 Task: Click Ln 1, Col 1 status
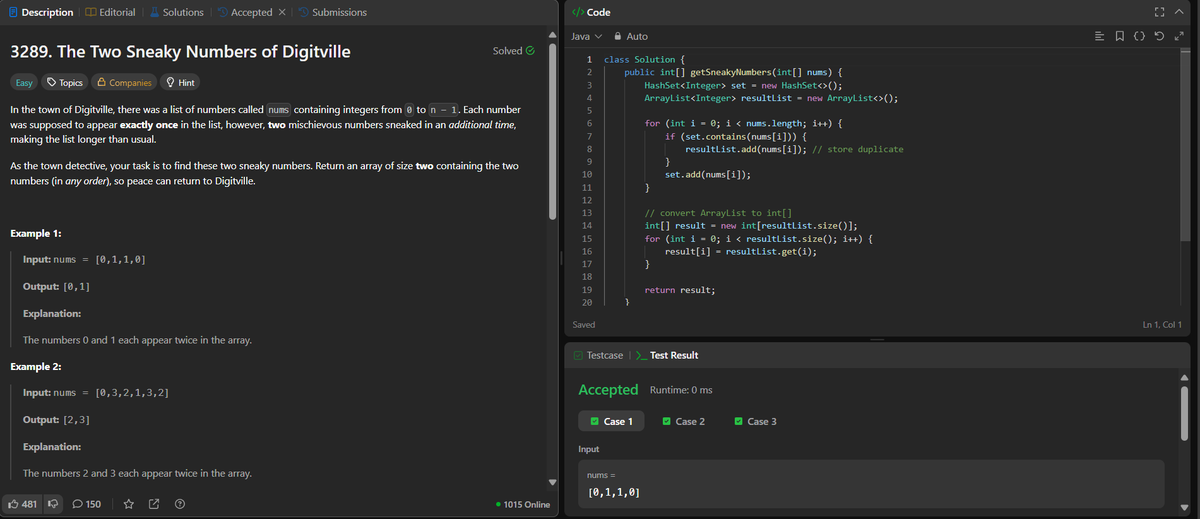[x=1162, y=324]
